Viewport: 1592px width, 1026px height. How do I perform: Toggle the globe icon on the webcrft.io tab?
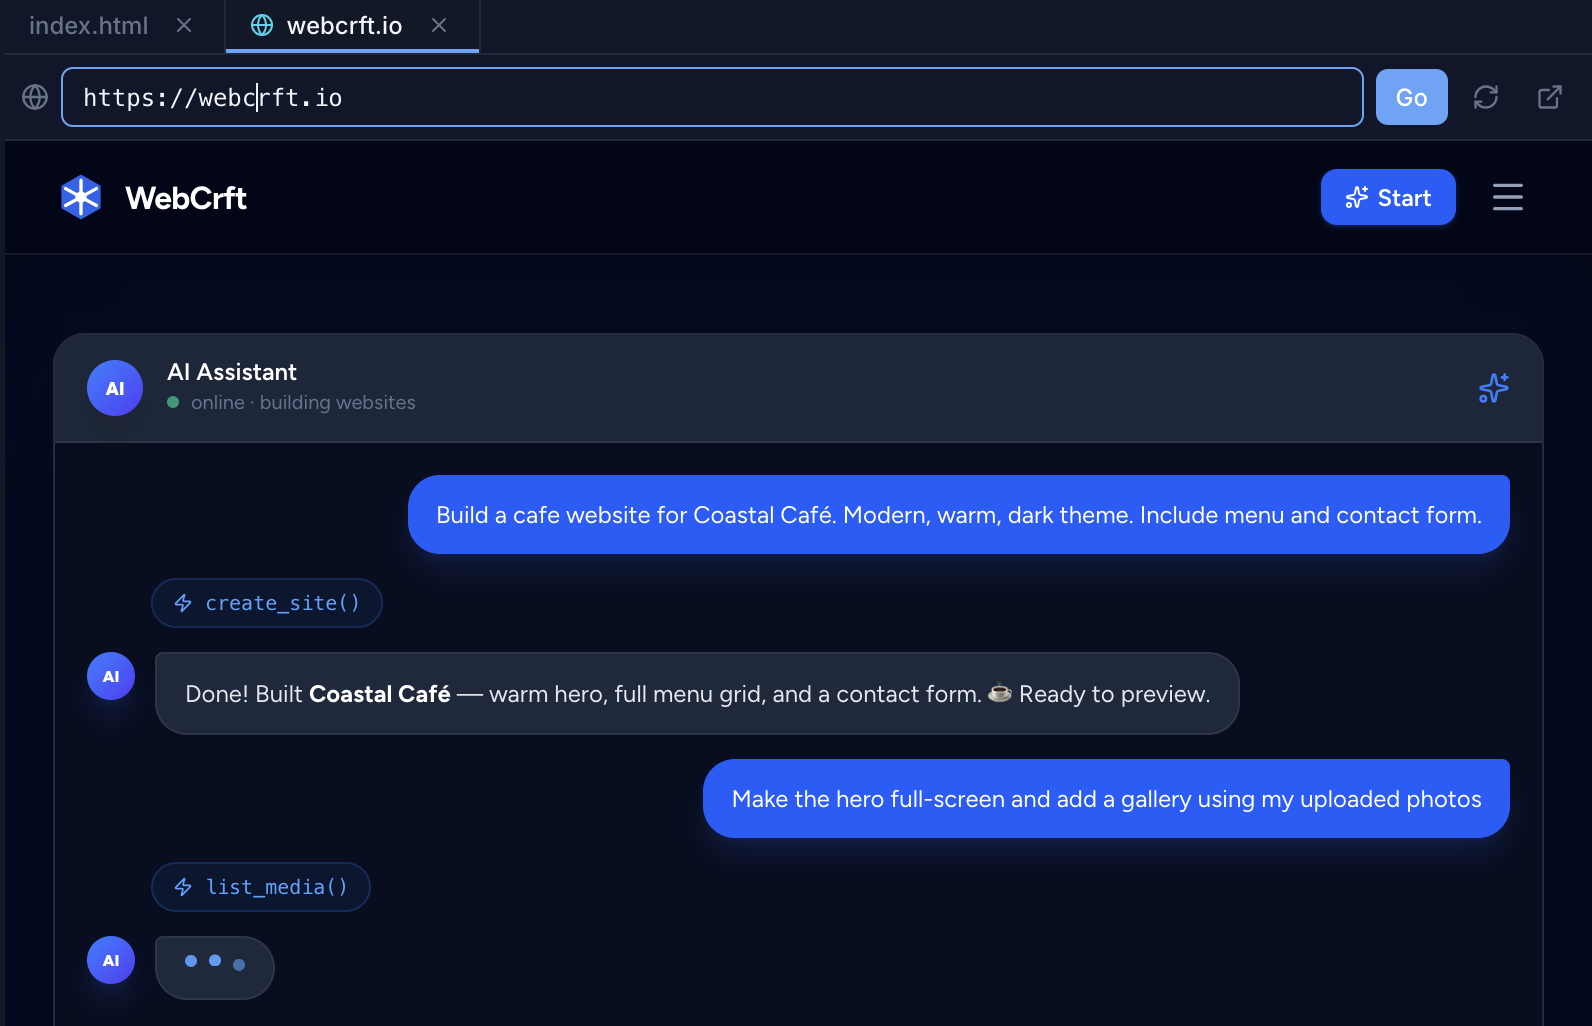(x=261, y=25)
